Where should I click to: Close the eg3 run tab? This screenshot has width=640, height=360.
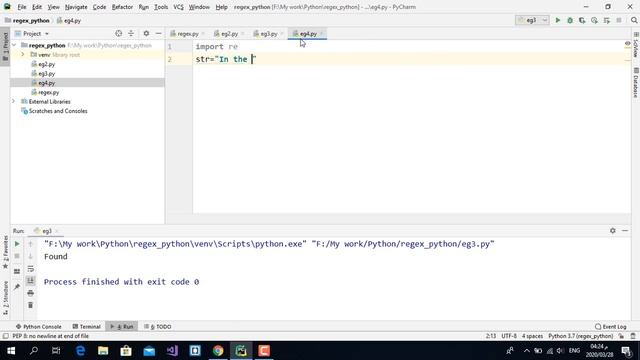pyautogui.click(x=57, y=231)
